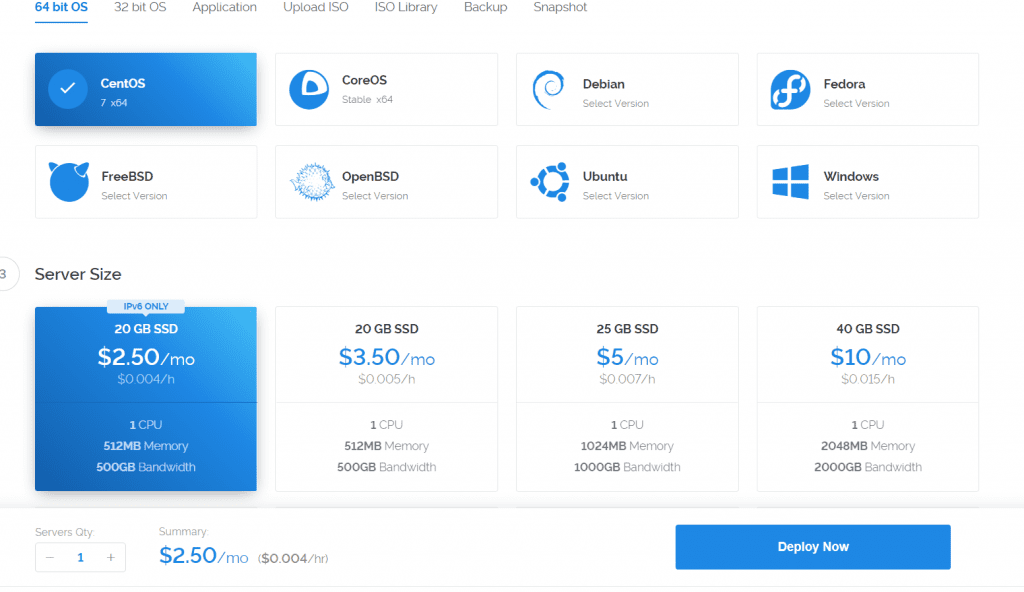The image size is (1024, 592).
Task: Click '2000GB Bandwidth' text
Action: pos(867,467)
